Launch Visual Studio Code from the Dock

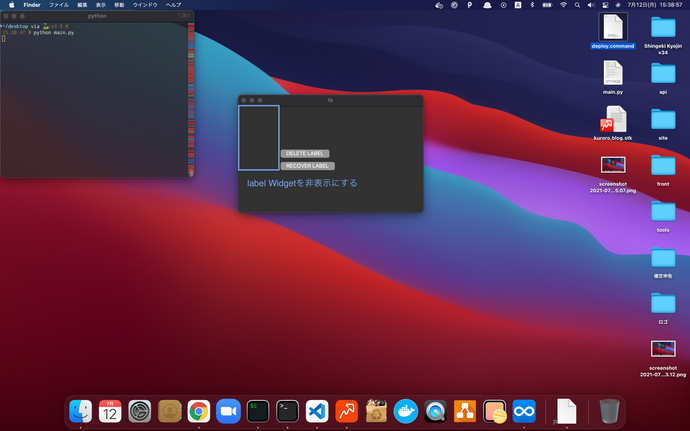[x=317, y=411]
